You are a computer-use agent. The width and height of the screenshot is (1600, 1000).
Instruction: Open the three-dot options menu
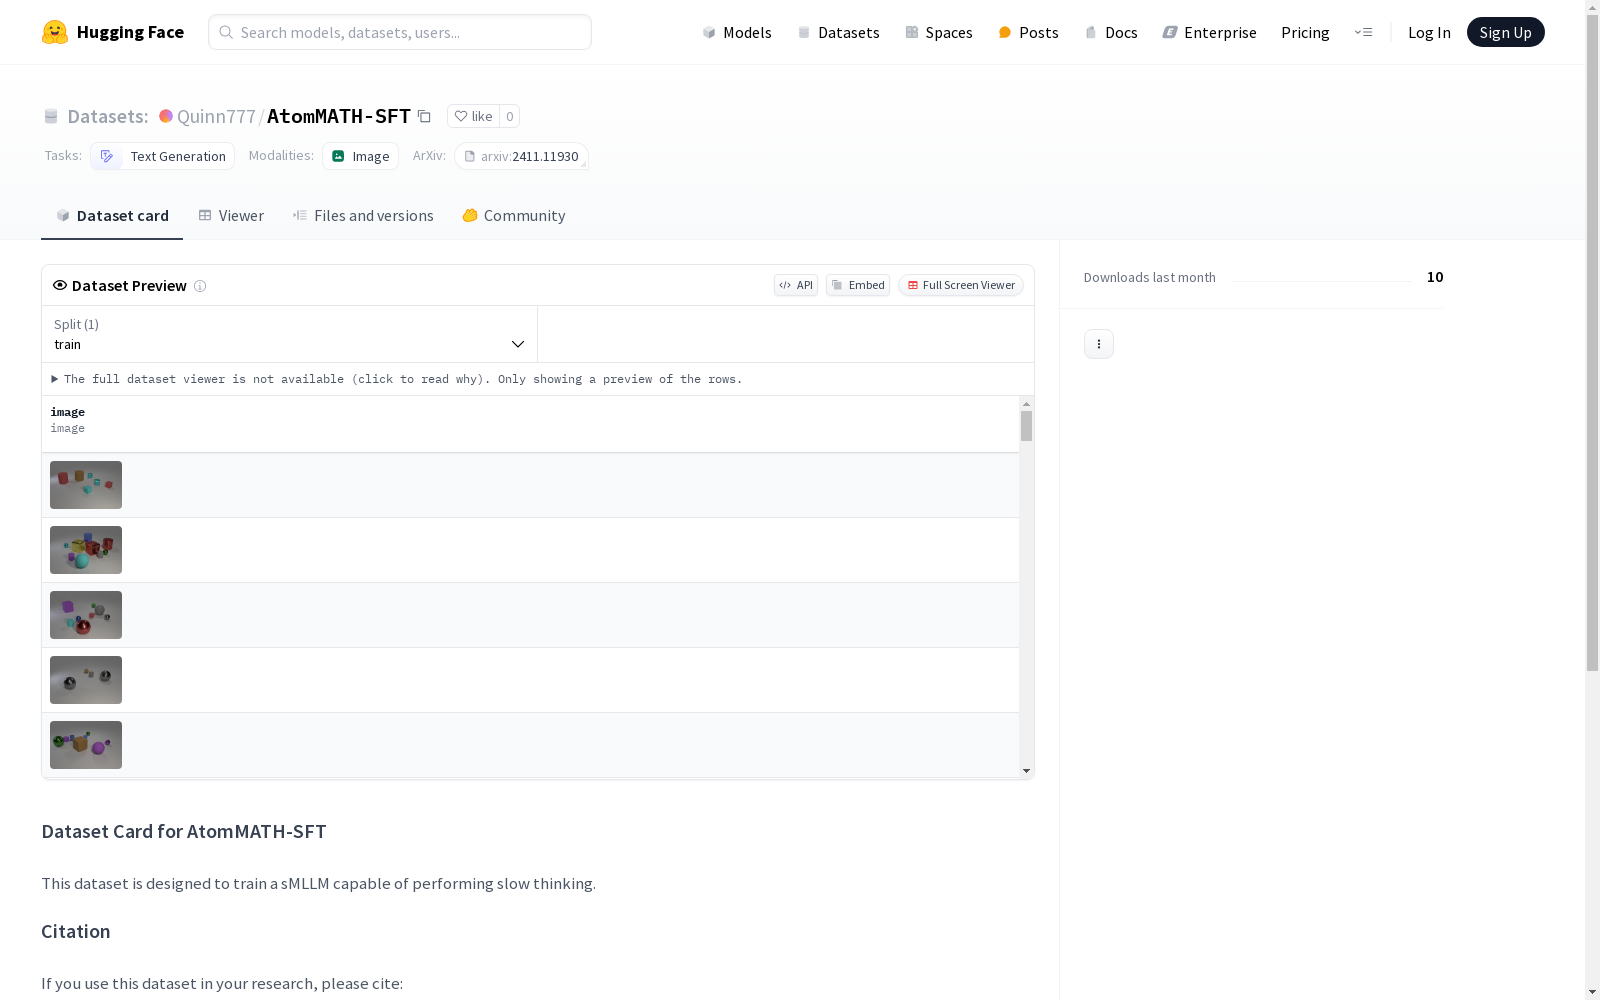1099,344
